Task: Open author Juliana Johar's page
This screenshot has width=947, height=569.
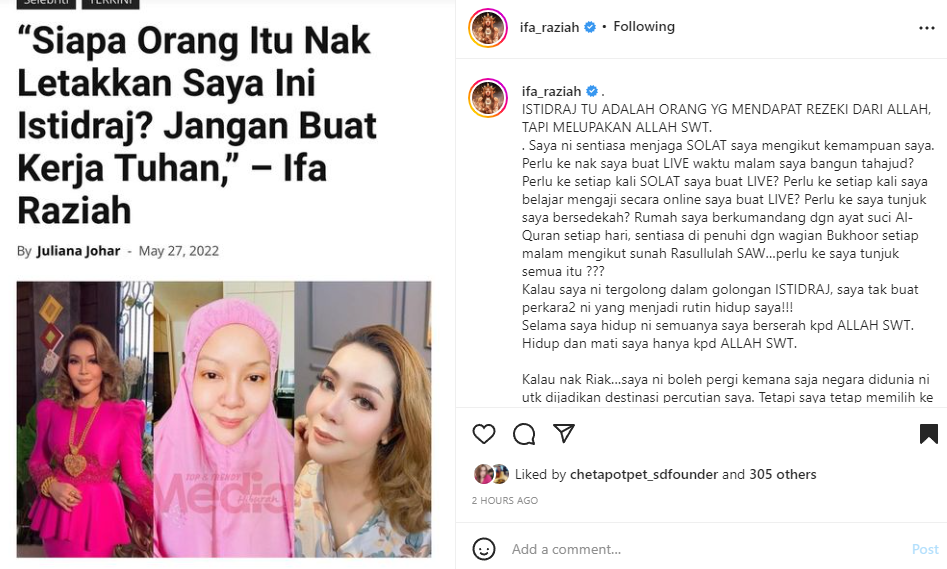Action: click(78, 251)
